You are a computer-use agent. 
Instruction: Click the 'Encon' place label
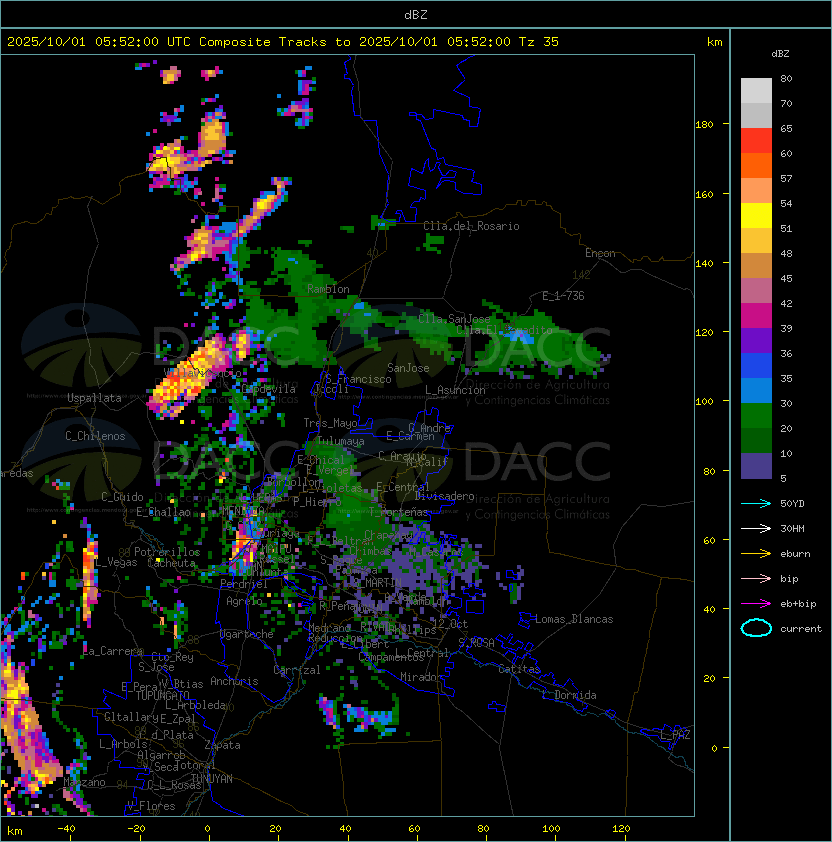pos(600,253)
